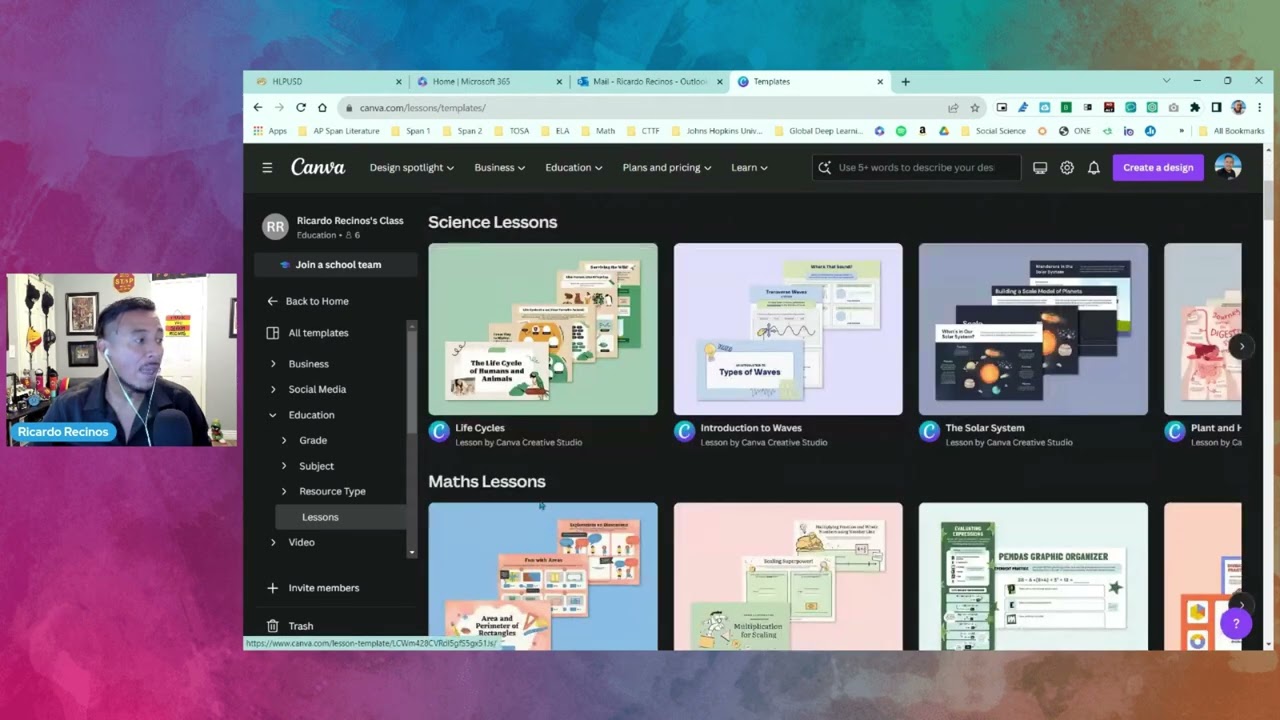Switch to Mail Outlook tab
Viewport: 1280px width, 720px height.
tap(650, 82)
